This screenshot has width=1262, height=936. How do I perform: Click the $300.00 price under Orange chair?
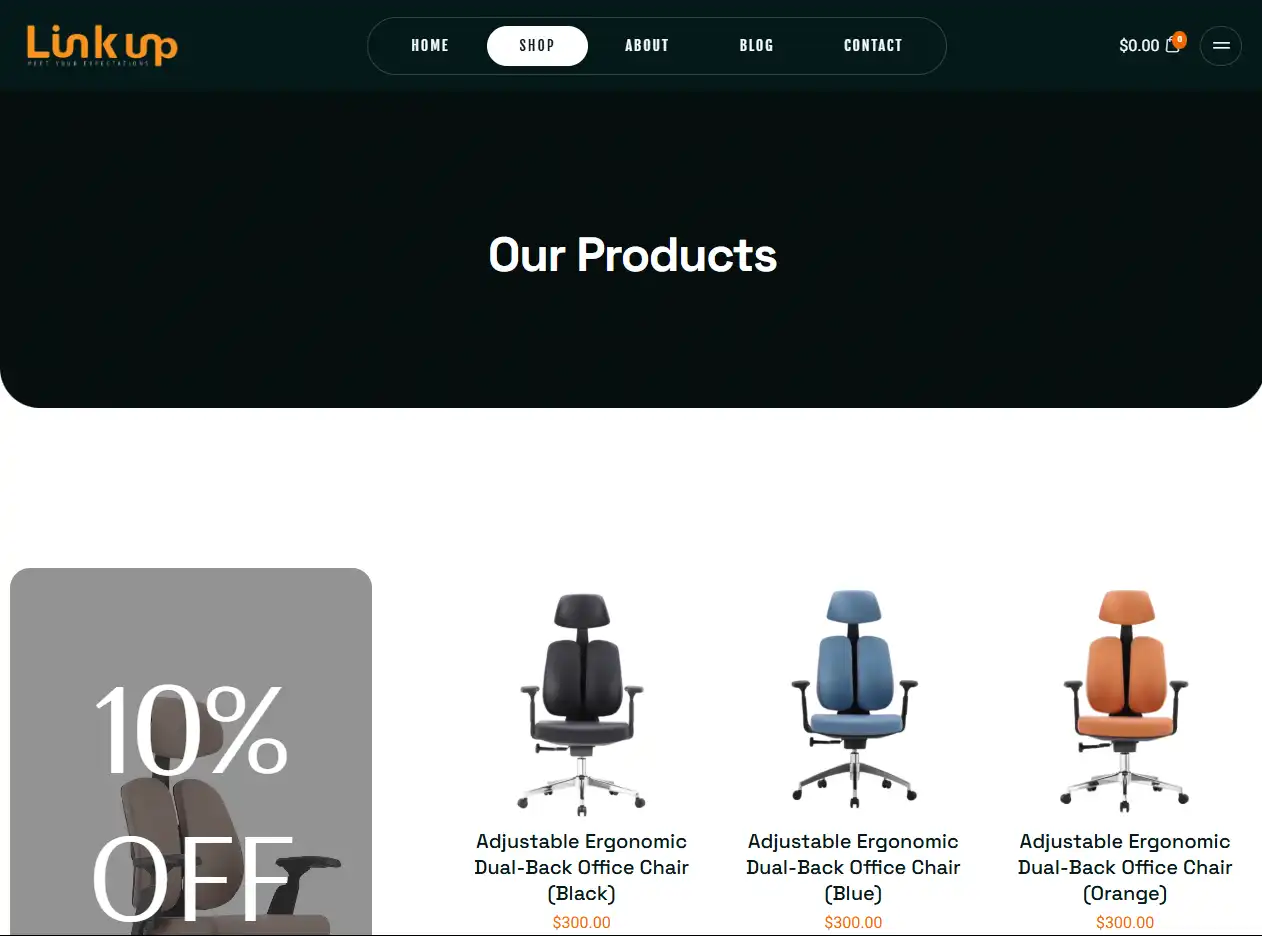click(1125, 923)
